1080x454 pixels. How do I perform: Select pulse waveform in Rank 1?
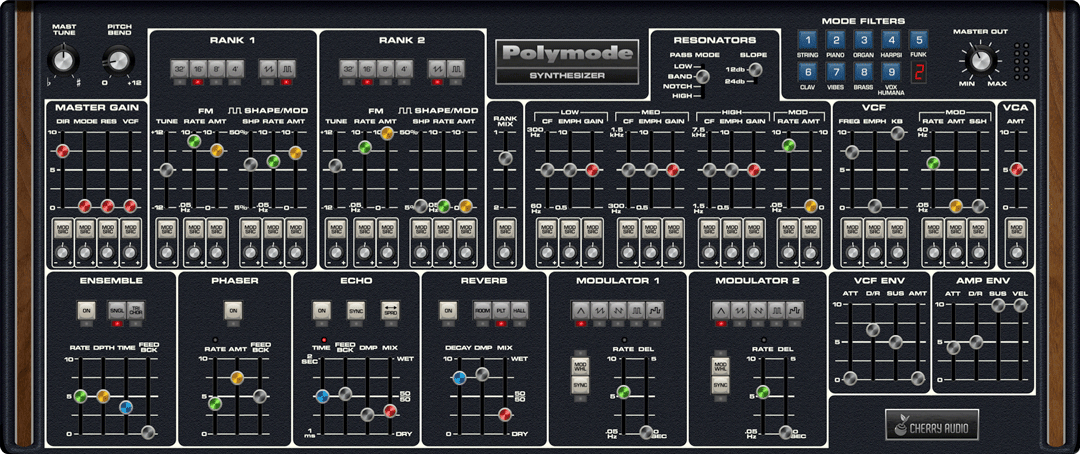coord(287,68)
